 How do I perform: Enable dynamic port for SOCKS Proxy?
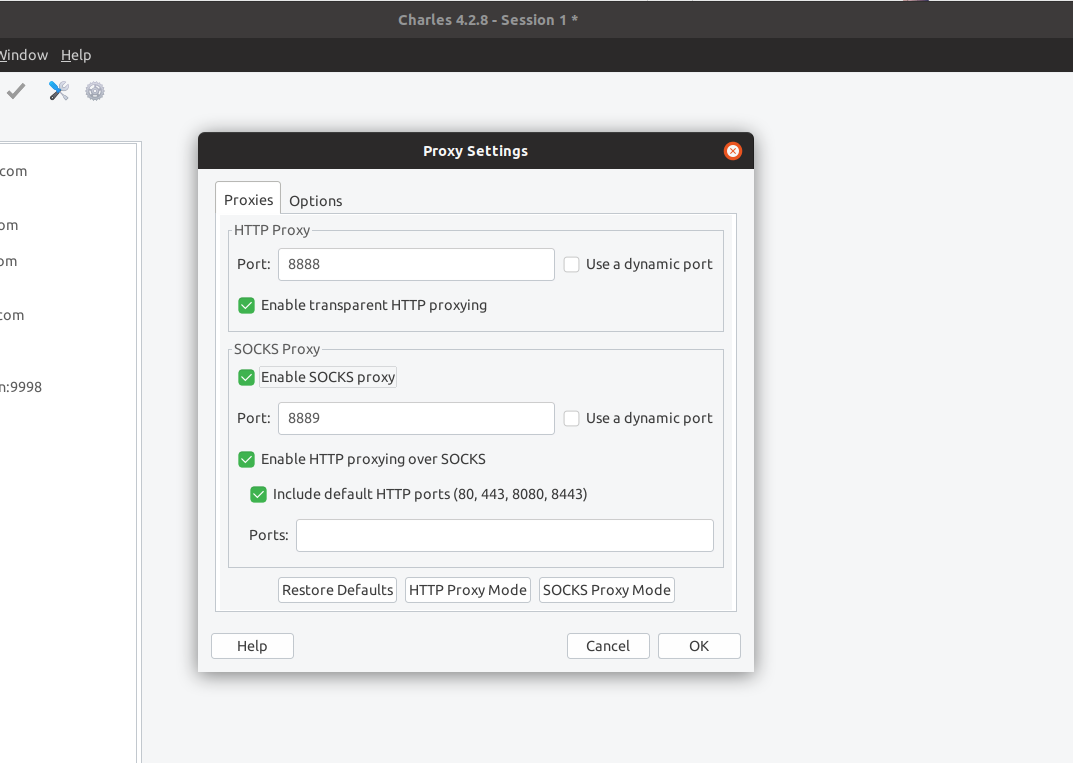point(571,418)
